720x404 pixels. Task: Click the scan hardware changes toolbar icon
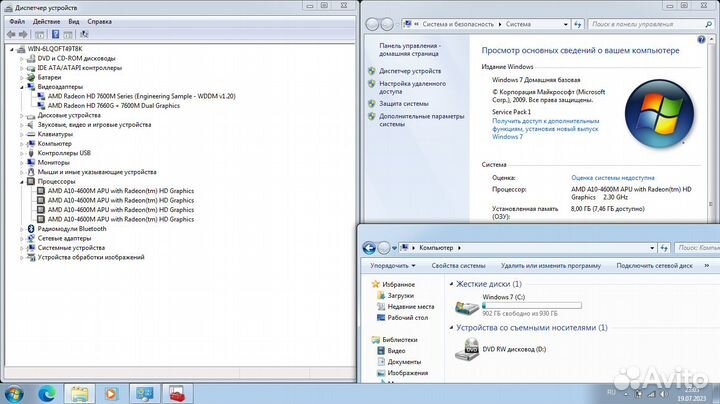[x=84, y=34]
